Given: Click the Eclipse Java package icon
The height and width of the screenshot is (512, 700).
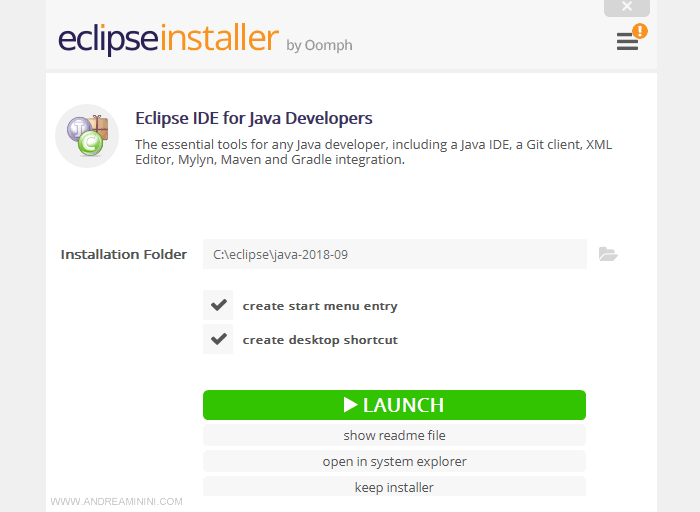Looking at the screenshot, I should (x=87, y=136).
